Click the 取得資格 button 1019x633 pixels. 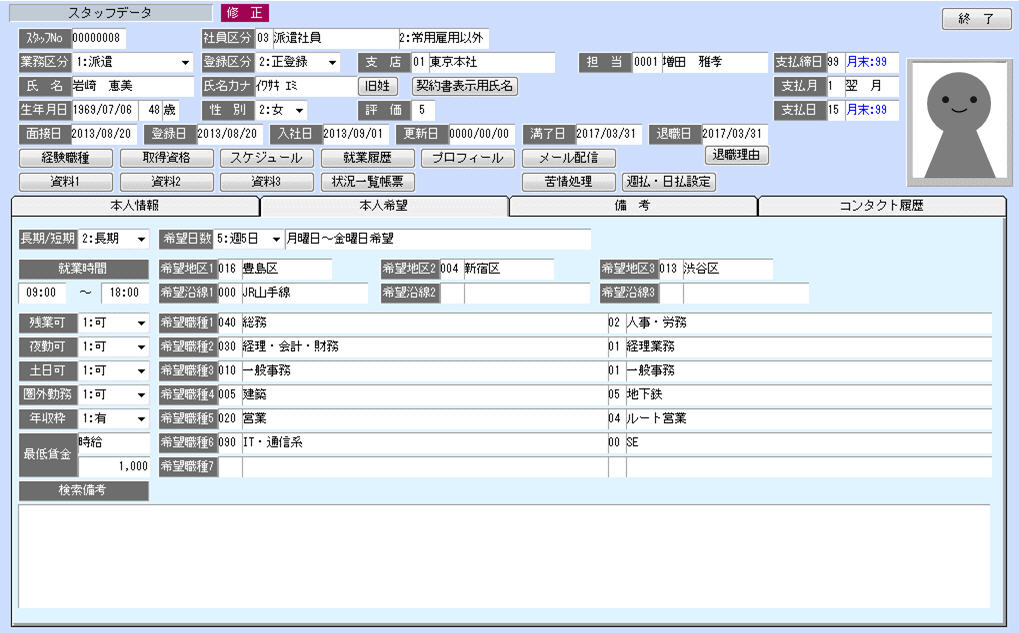(167, 158)
